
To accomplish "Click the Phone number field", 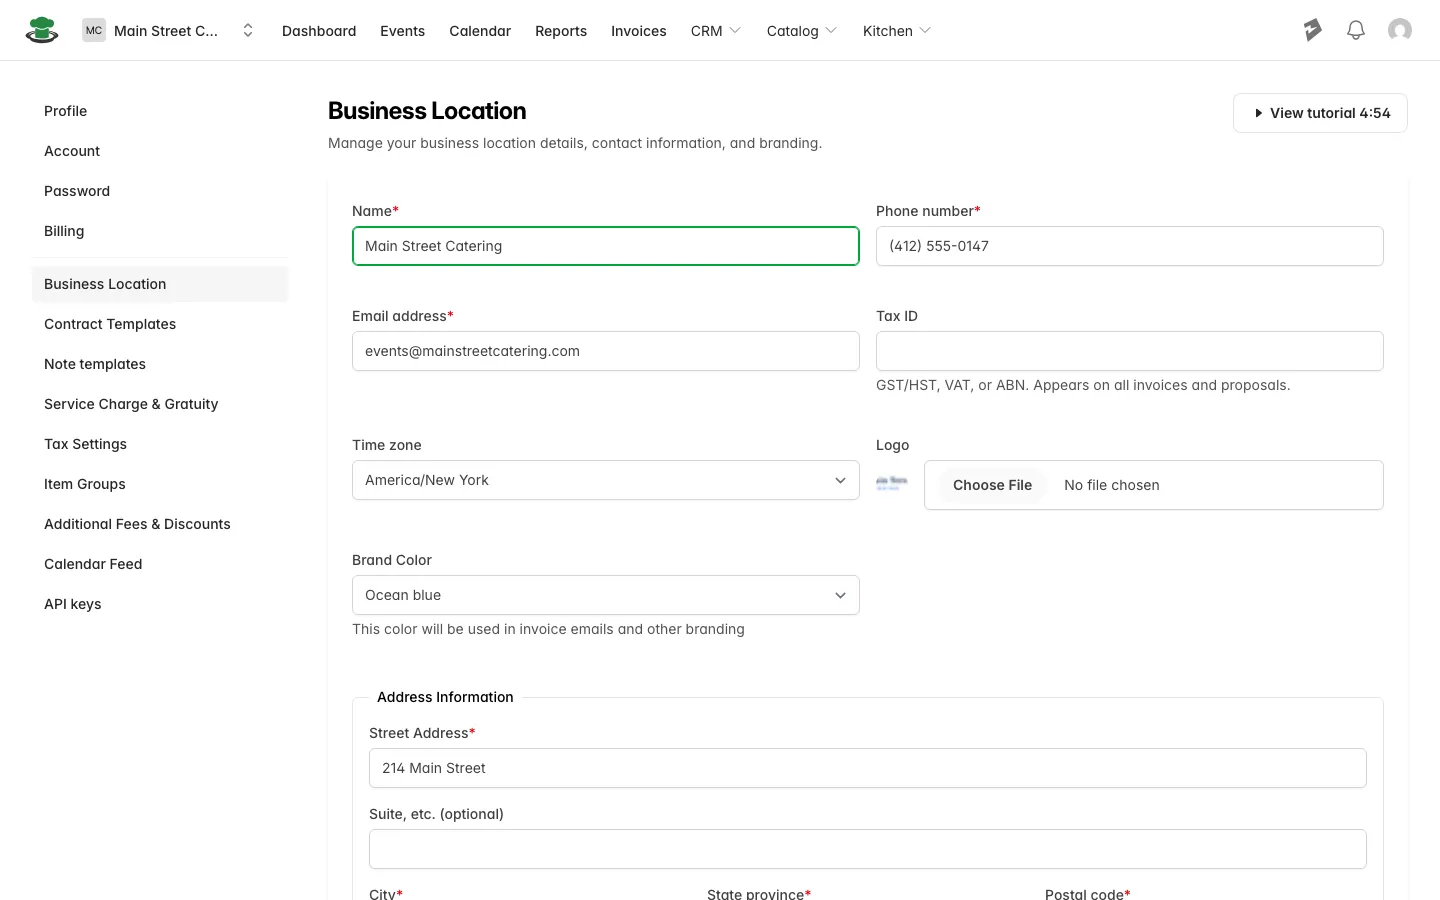I will click(x=1130, y=246).
